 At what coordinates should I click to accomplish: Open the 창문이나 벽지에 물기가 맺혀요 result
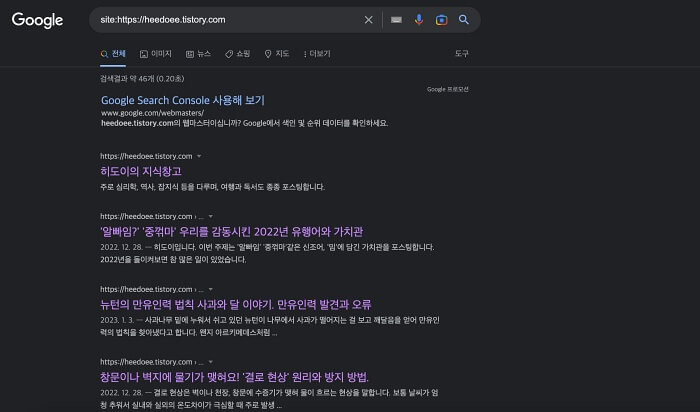[x=234, y=378]
